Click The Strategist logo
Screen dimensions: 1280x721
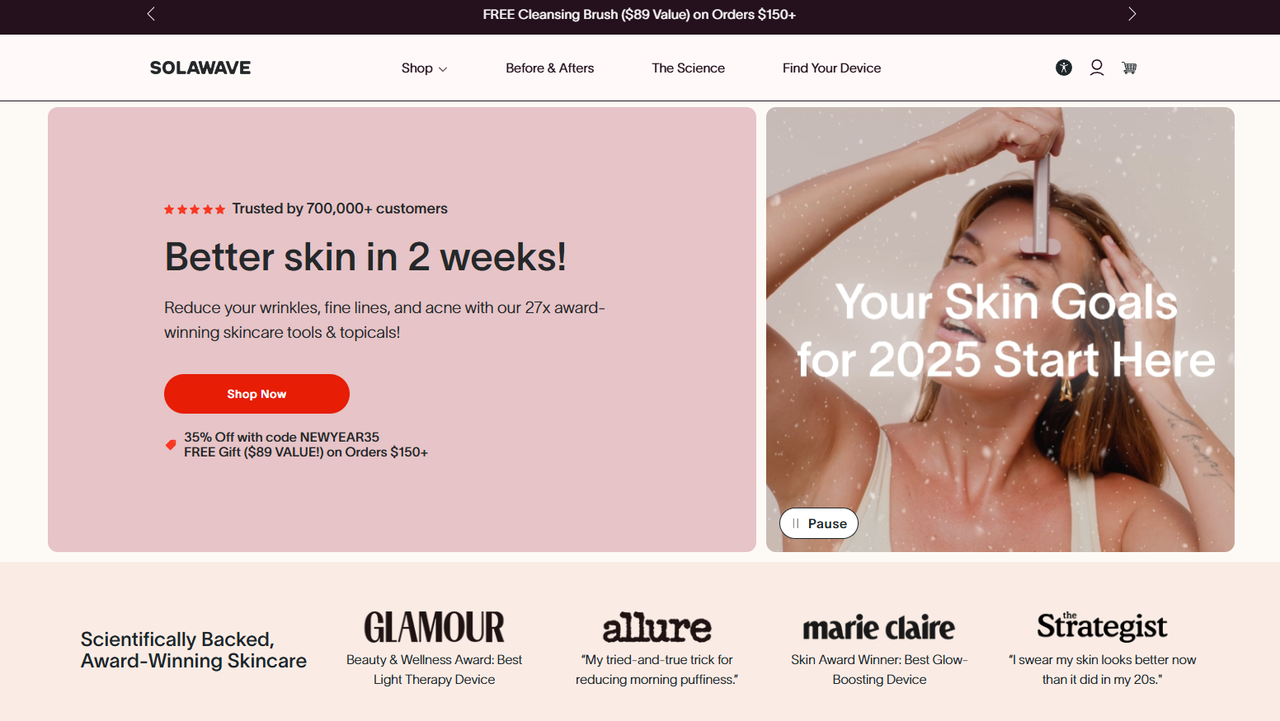pos(1102,626)
